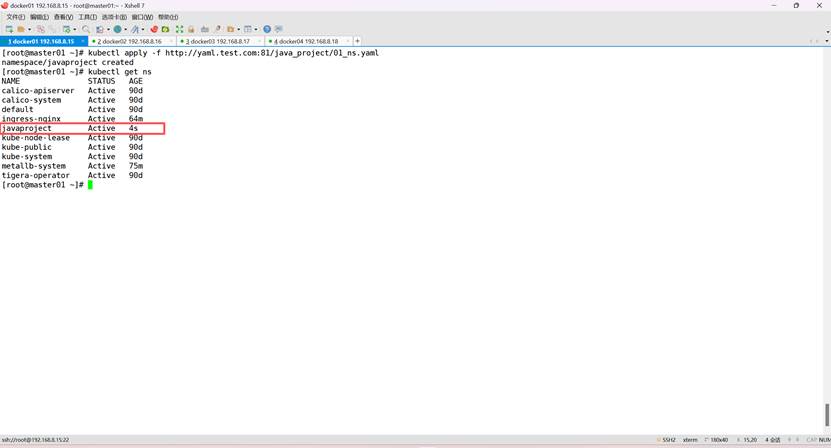Click the NUM indicator in status bar
This screenshot has width=831, height=448.
pos(825,440)
